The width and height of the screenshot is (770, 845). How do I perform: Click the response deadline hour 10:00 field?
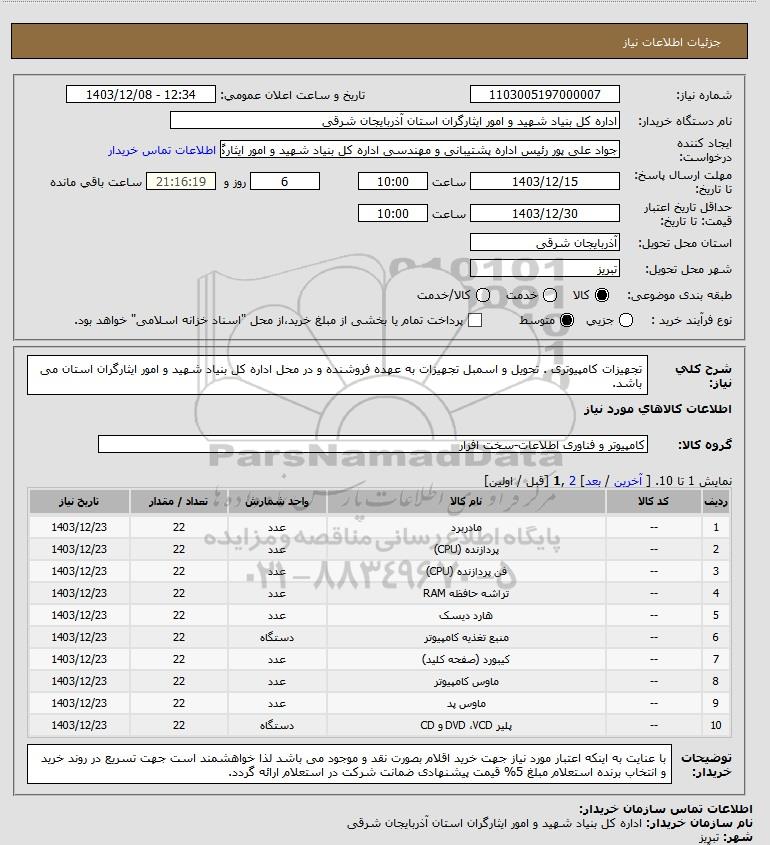pos(393,182)
